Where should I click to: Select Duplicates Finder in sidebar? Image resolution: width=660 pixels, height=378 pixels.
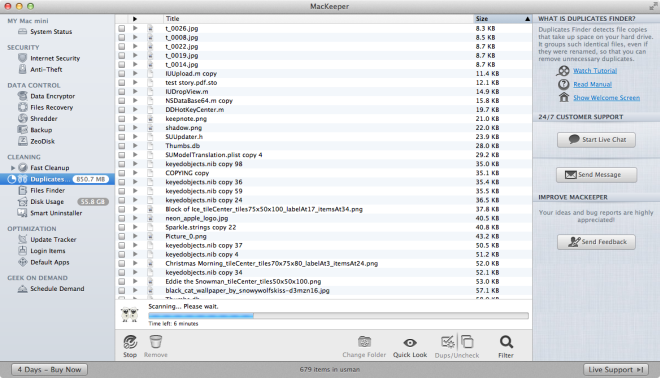(57, 179)
